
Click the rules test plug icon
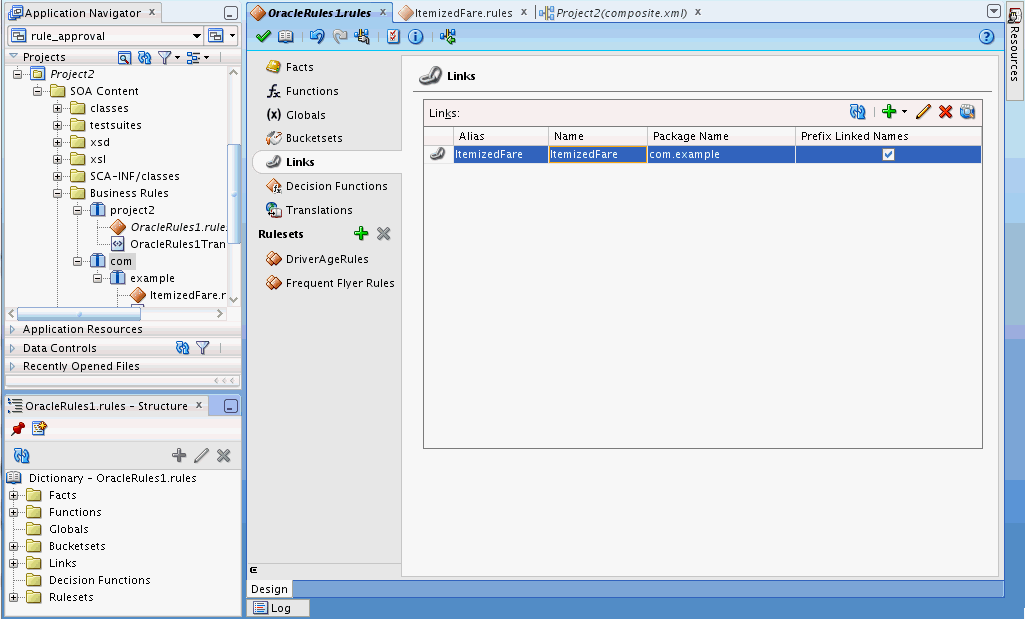[x=361, y=37]
